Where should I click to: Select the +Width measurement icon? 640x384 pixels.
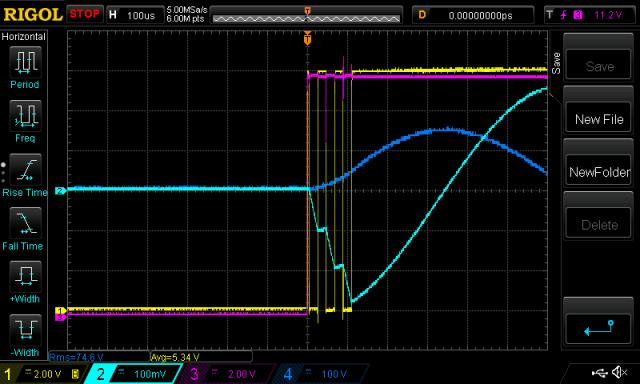25,277
